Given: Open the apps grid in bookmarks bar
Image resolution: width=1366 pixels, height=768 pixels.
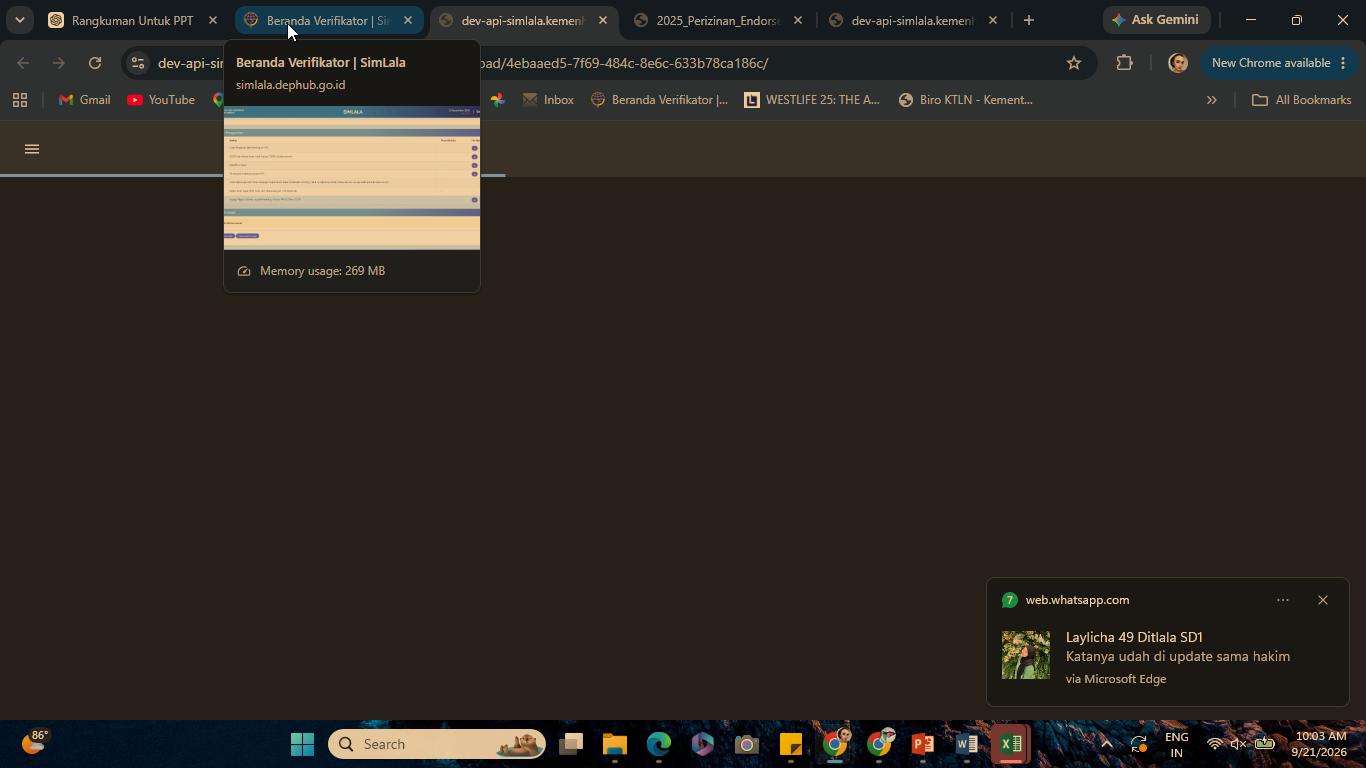Looking at the screenshot, I should [x=20, y=100].
